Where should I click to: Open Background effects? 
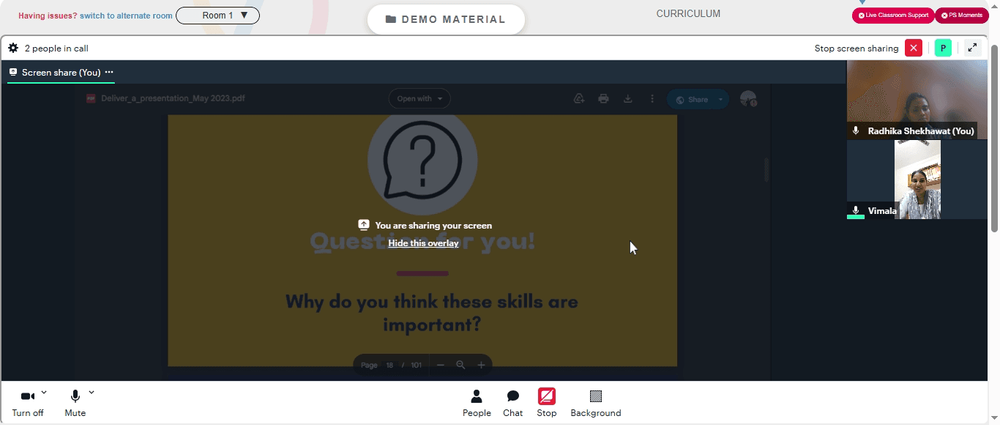click(x=596, y=404)
